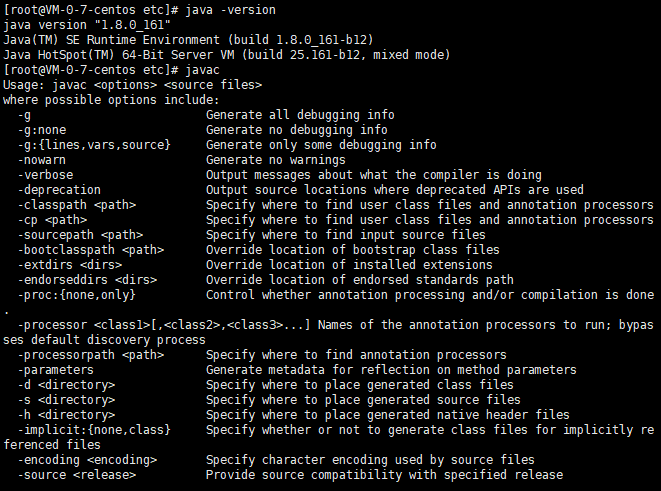Click 'Override location of endorsed standards path'
The width and height of the screenshot is (661, 491).
[x=360, y=280]
